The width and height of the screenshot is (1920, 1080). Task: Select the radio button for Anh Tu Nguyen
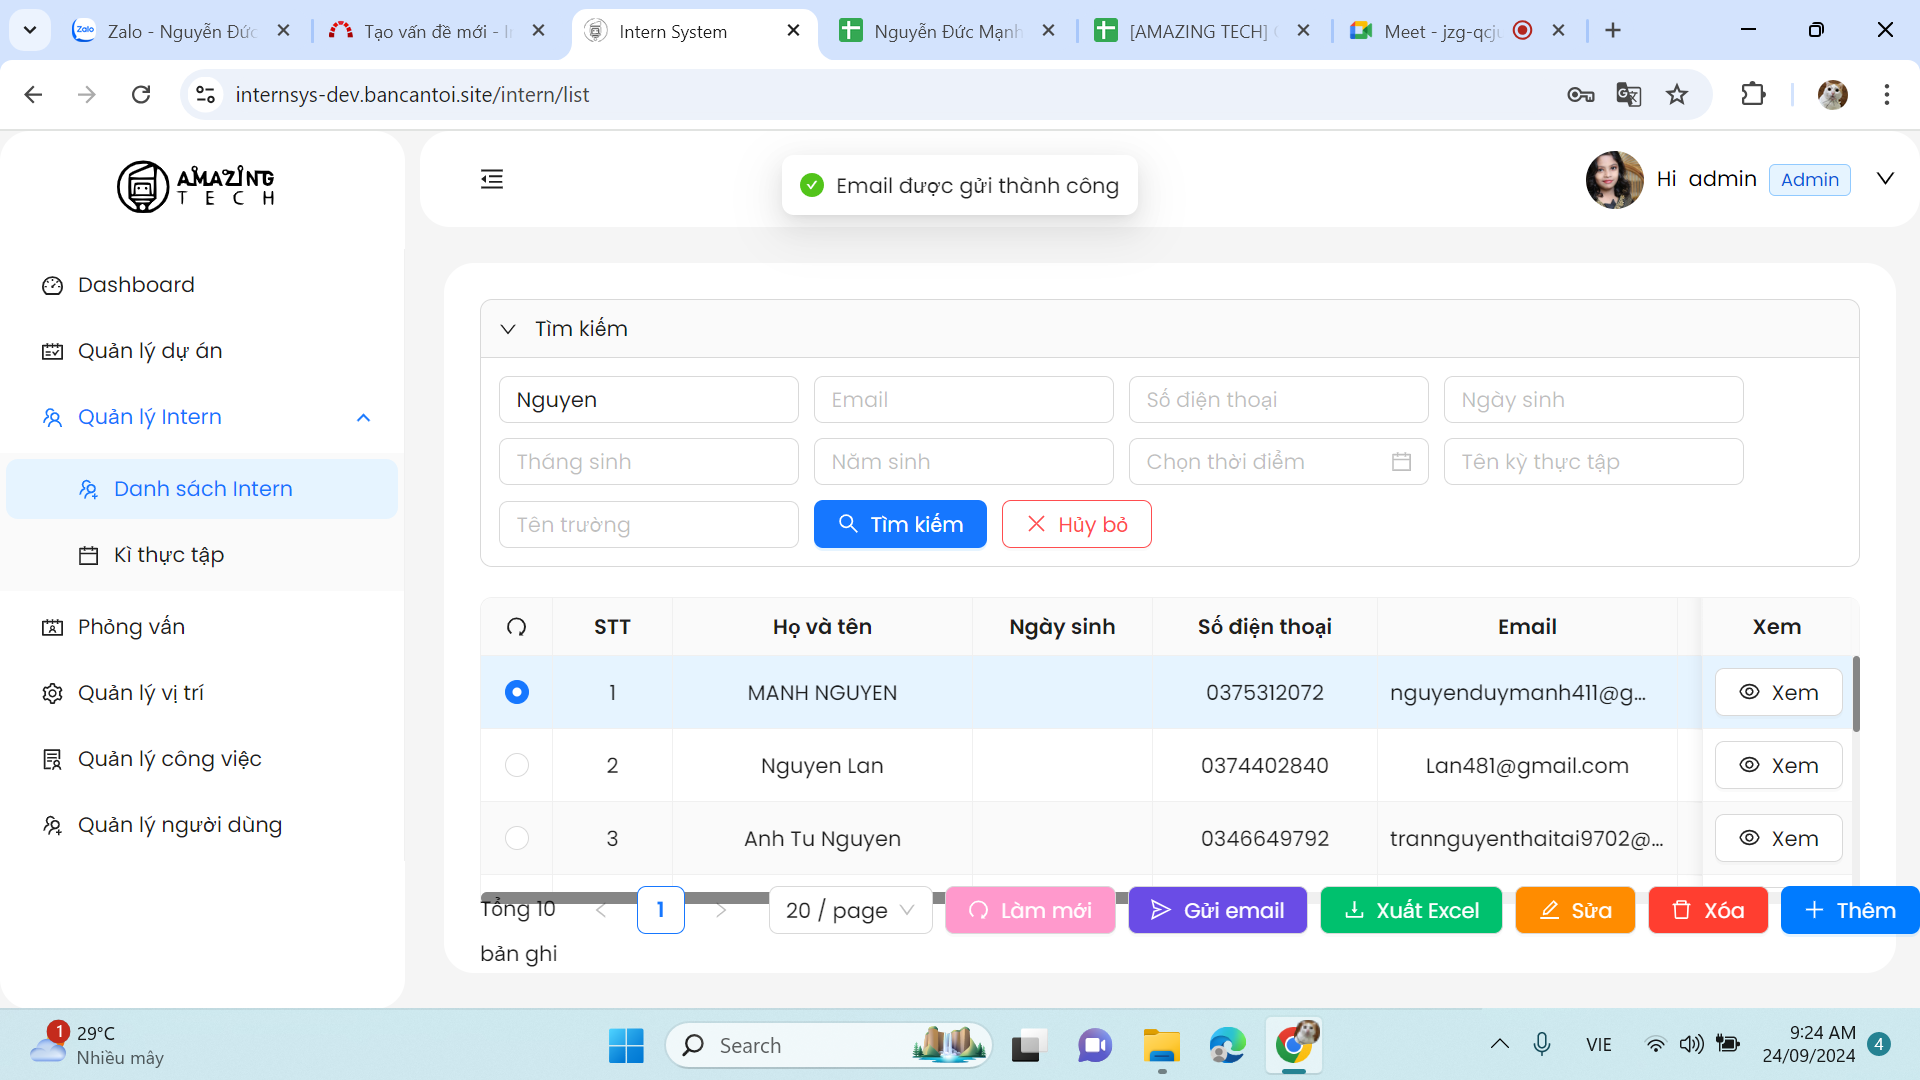pyautogui.click(x=516, y=838)
